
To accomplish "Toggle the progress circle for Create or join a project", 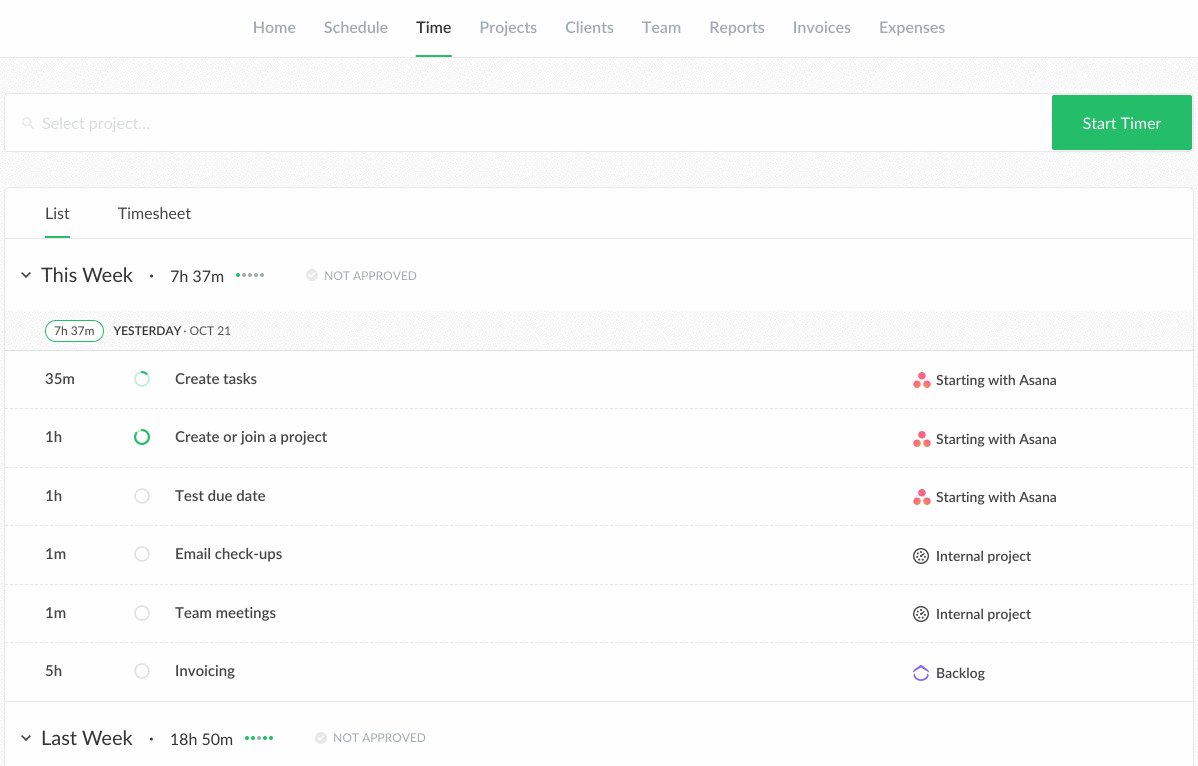I will tap(142, 437).
